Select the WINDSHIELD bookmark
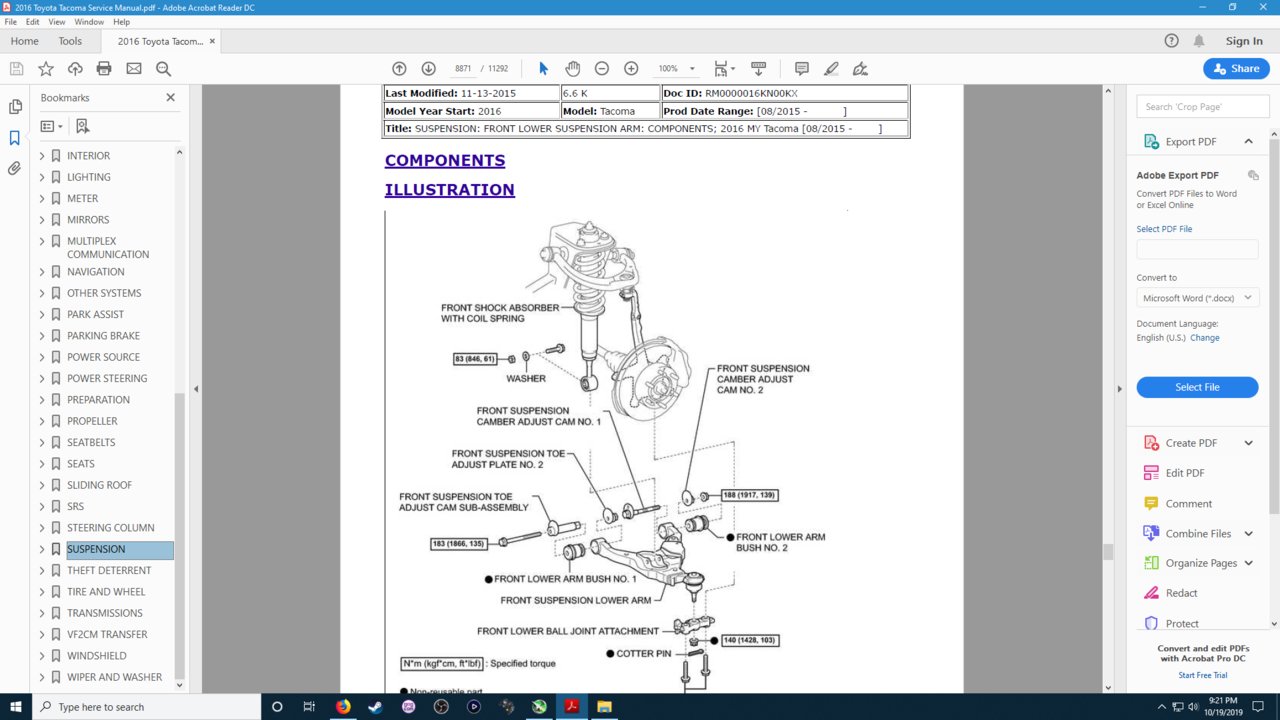This screenshot has height=720, width=1280. 97,656
